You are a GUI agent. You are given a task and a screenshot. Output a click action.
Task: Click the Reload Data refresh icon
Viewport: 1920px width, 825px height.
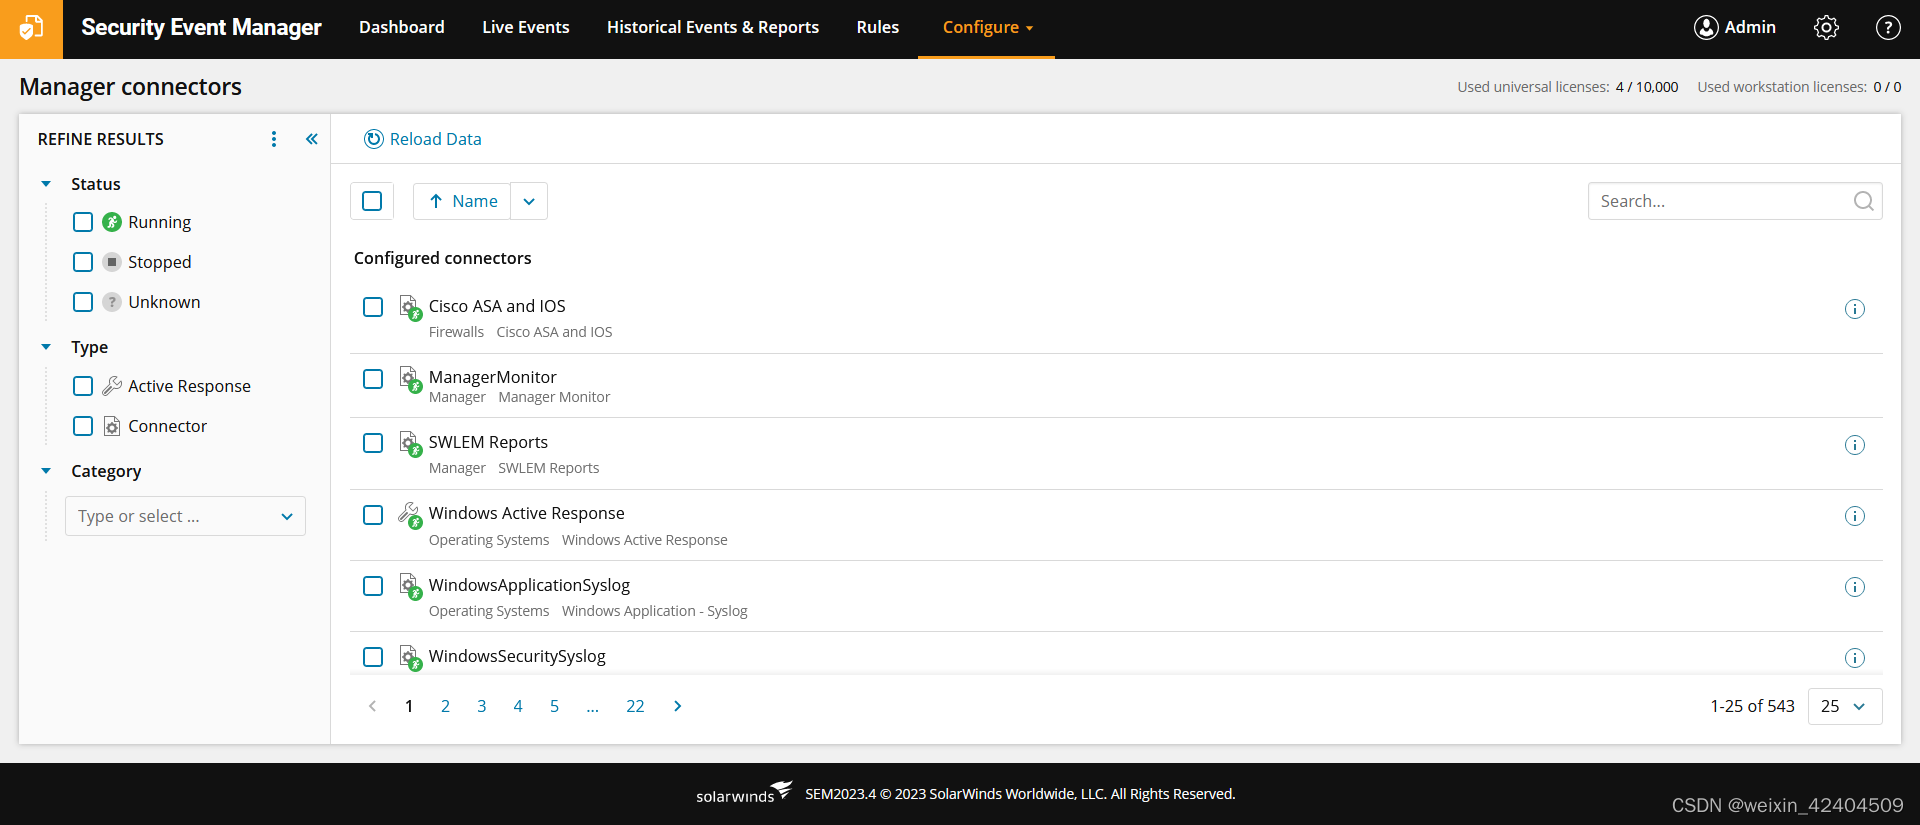(374, 139)
